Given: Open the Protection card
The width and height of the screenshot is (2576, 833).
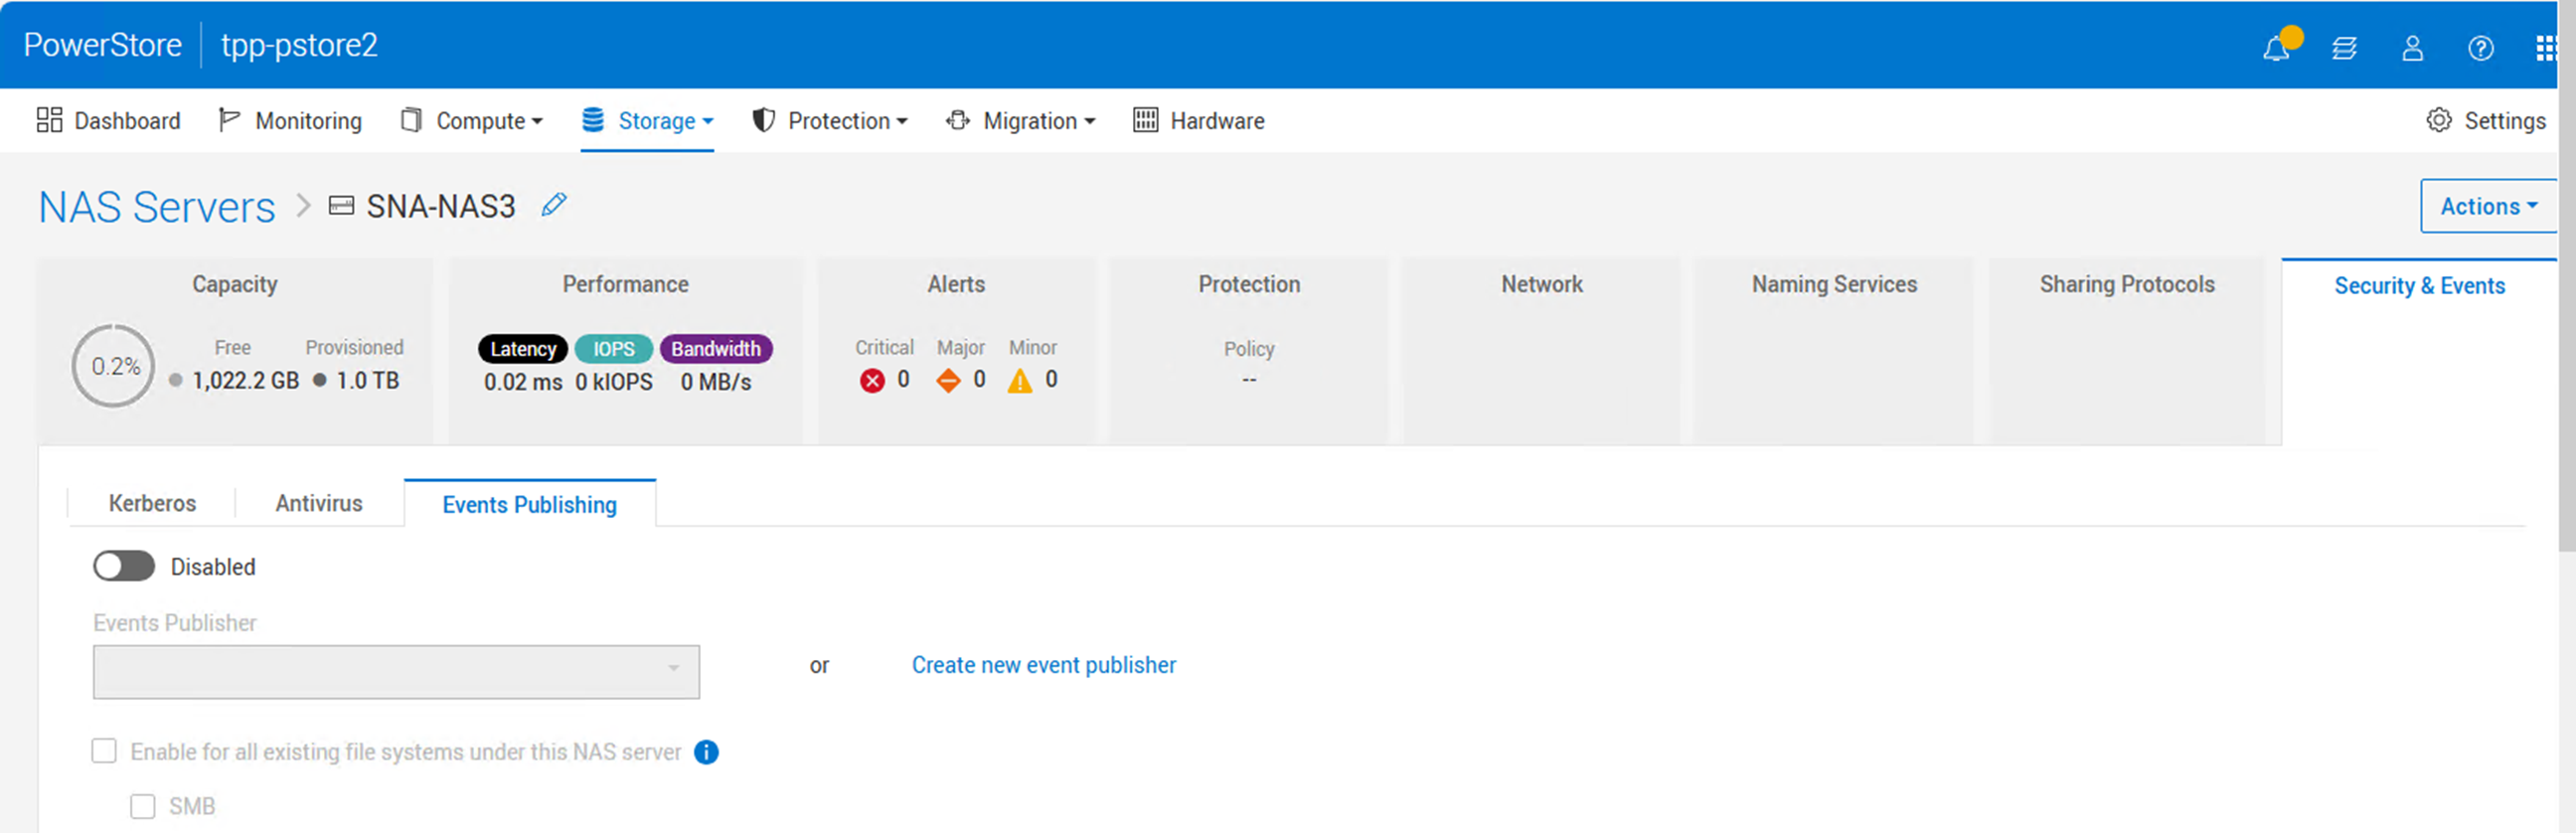Looking at the screenshot, I should coord(1249,351).
